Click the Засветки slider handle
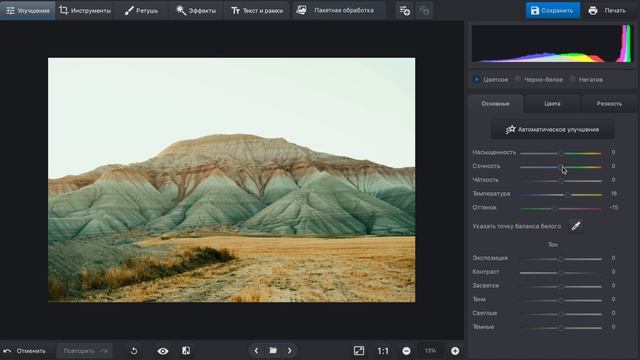The image size is (640, 360). point(561,287)
